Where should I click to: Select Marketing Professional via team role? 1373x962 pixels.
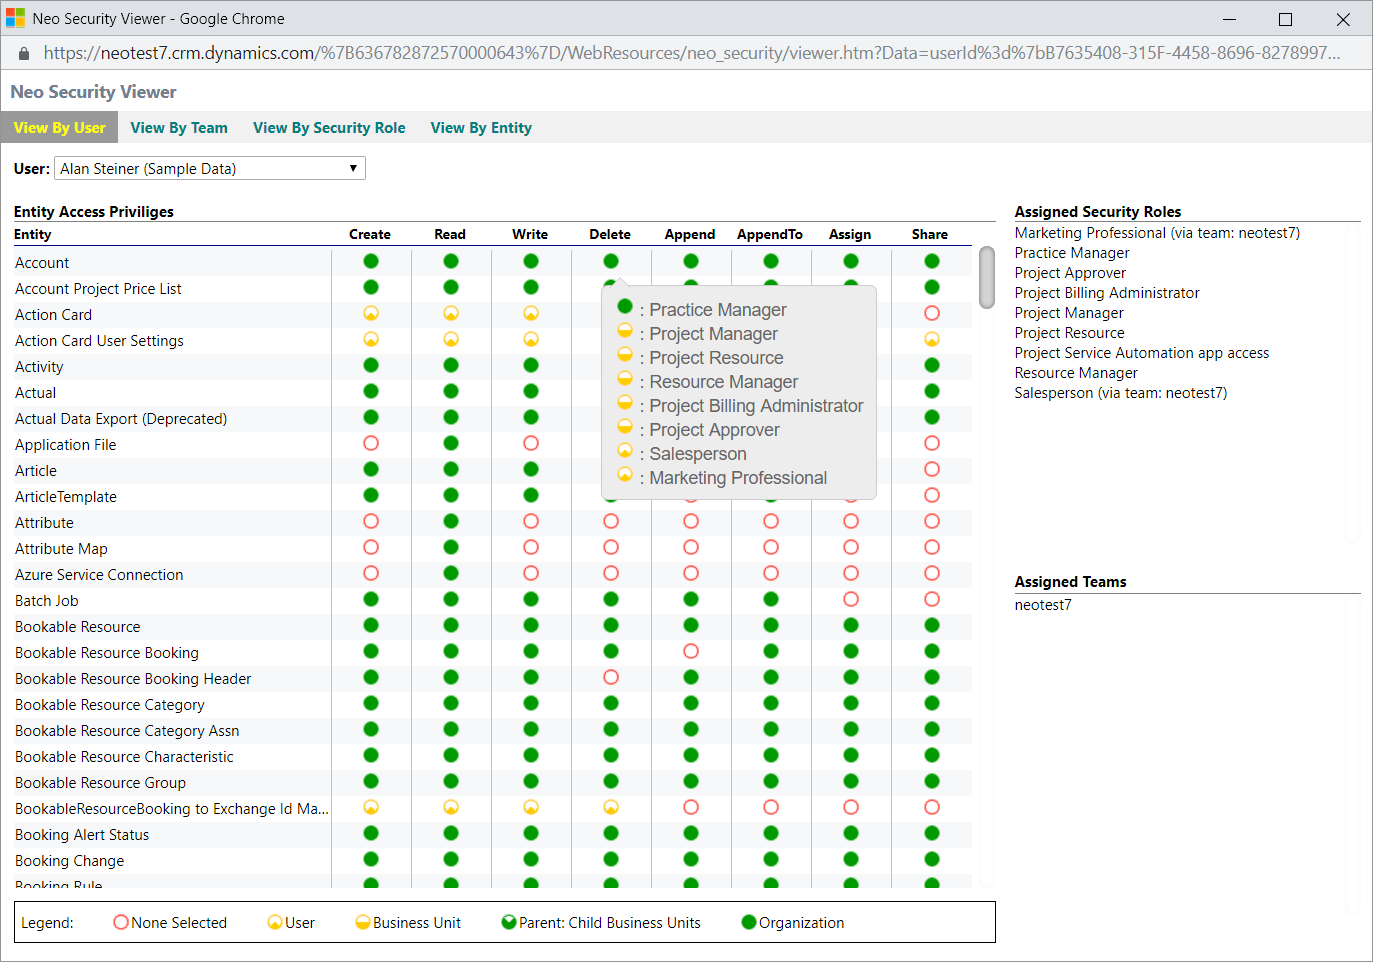1157,233
